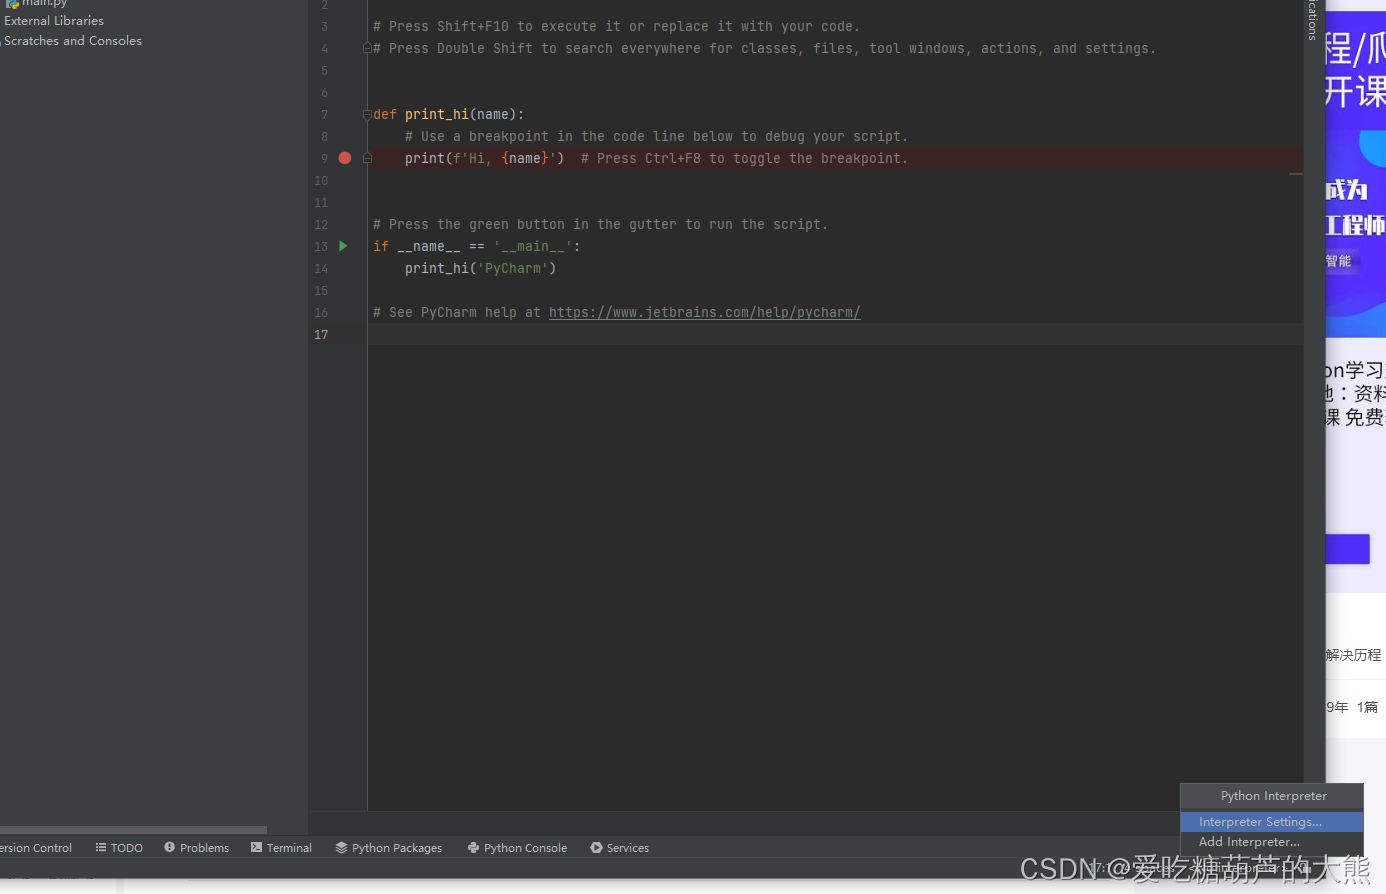This screenshot has width=1386, height=894.
Task: Open the Python Interpreter selector
Action: click(x=1271, y=795)
